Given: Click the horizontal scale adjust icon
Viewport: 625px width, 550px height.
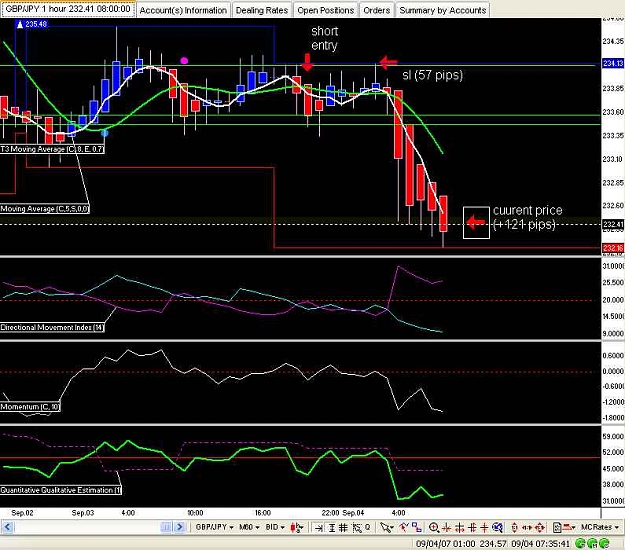Looking at the screenshot, I should click(x=527, y=528).
